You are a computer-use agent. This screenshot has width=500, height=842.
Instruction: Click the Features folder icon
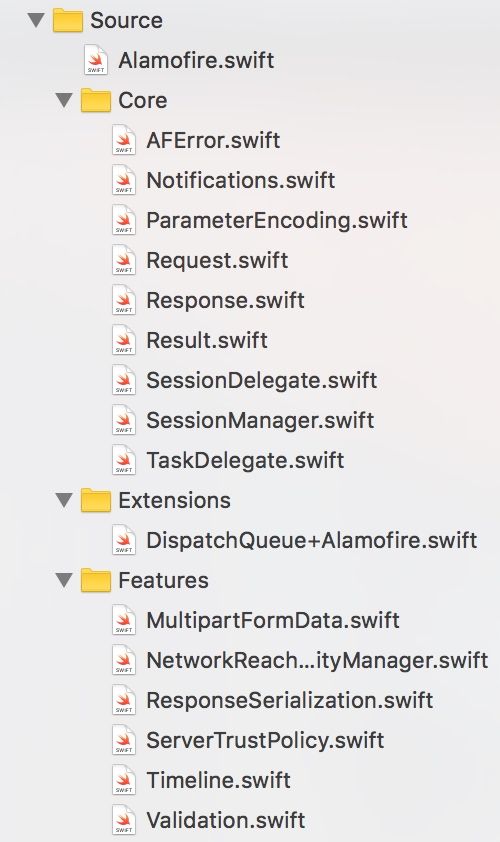pos(96,580)
